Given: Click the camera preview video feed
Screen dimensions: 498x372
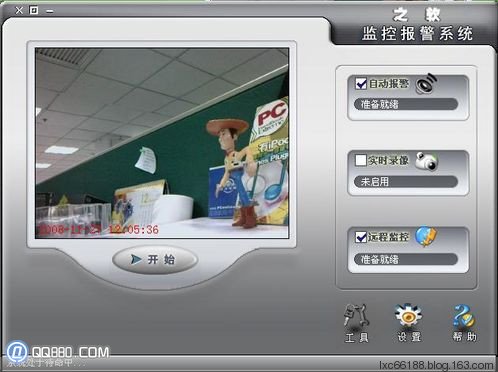Looking at the screenshot, I should coord(162,143).
